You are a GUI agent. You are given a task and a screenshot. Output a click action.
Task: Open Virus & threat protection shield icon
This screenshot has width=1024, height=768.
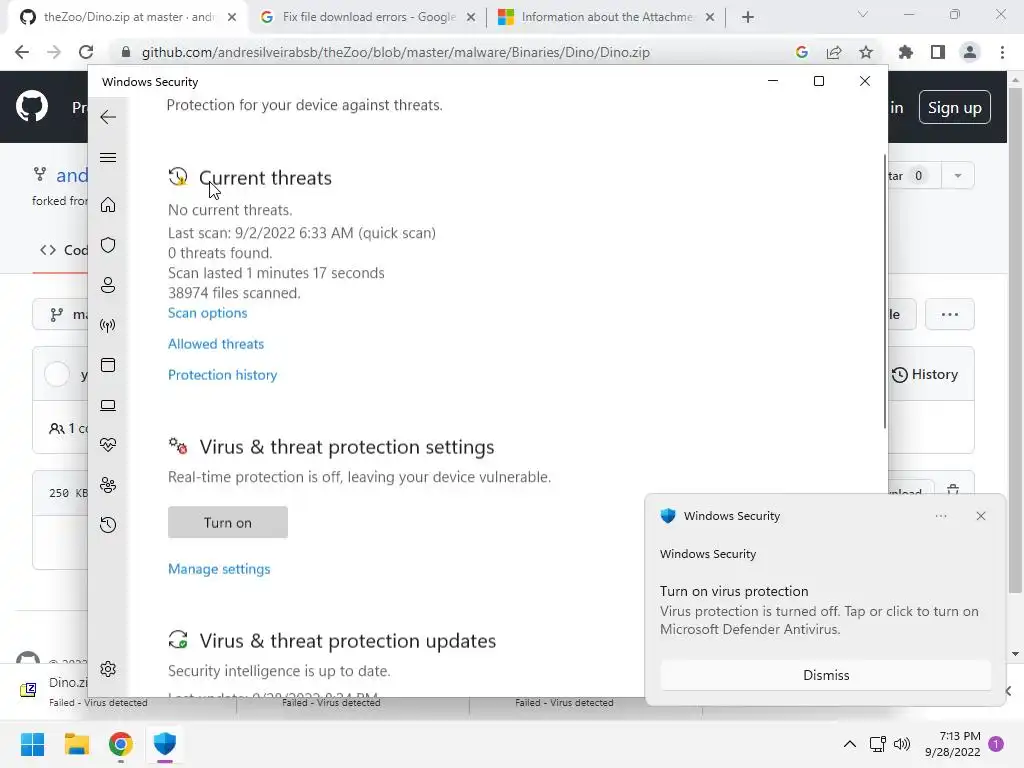pos(108,245)
